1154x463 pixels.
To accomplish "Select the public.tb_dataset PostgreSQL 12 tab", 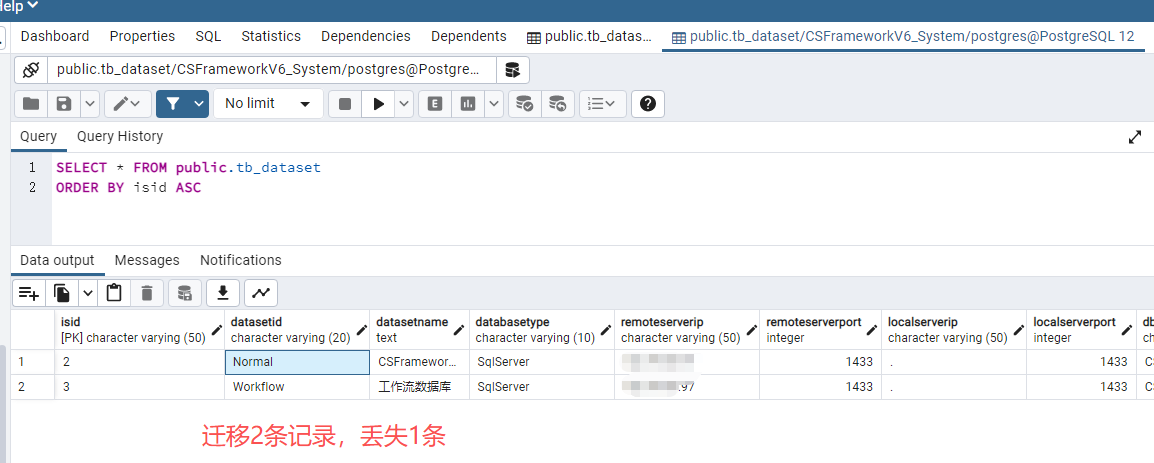I will pyautogui.click(x=904, y=37).
